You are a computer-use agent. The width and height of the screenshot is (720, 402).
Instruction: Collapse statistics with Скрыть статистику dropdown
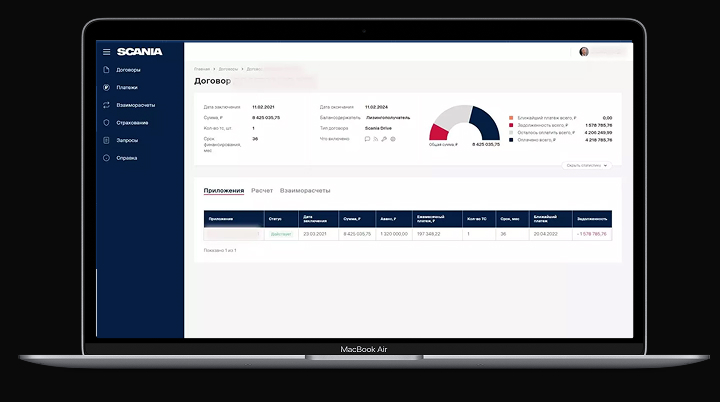pyautogui.click(x=587, y=165)
